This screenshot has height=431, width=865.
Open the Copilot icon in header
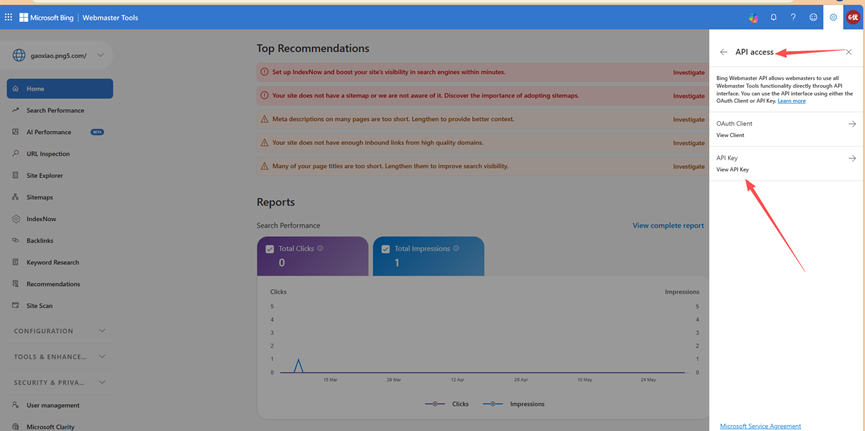pos(753,18)
